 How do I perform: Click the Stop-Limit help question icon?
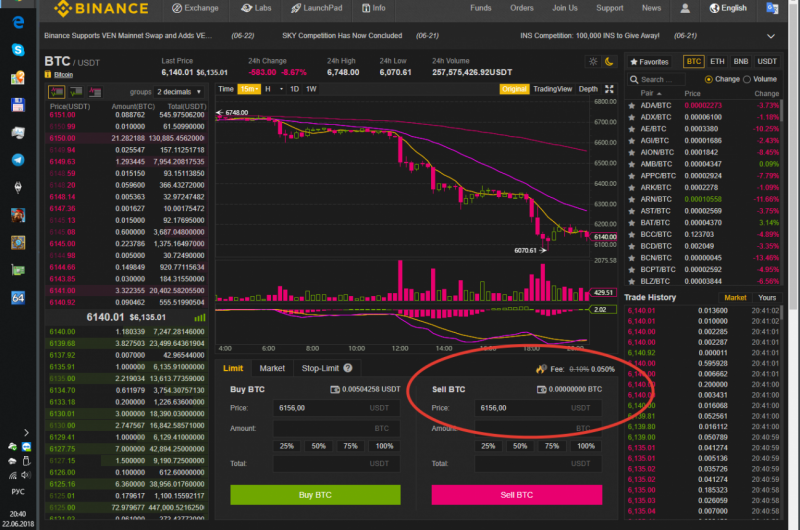(x=348, y=368)
